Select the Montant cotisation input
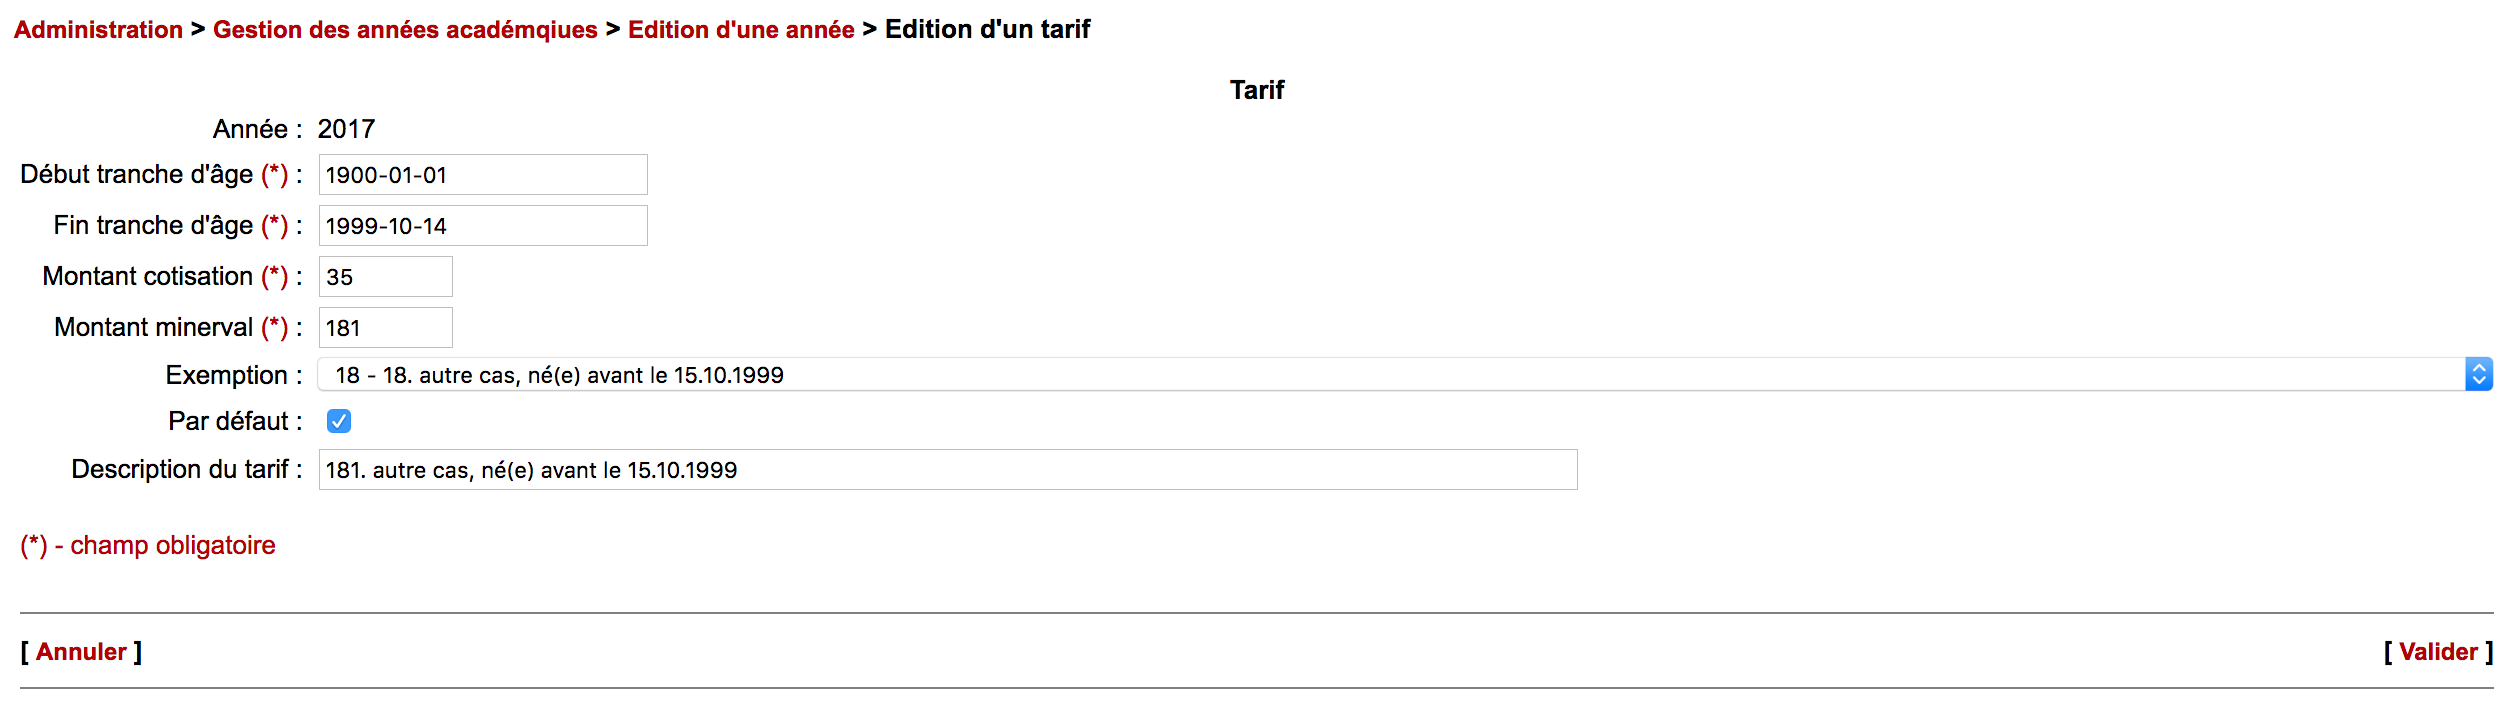Image resolution: width=2508 pixels, height=702 pixels. [385, 277]
